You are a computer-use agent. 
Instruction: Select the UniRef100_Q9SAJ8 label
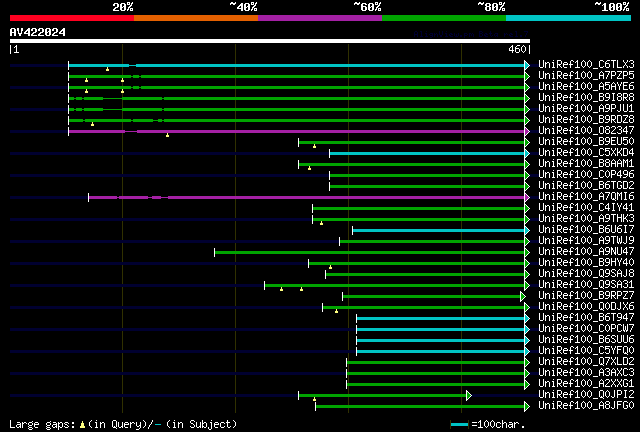pos(586,274)
